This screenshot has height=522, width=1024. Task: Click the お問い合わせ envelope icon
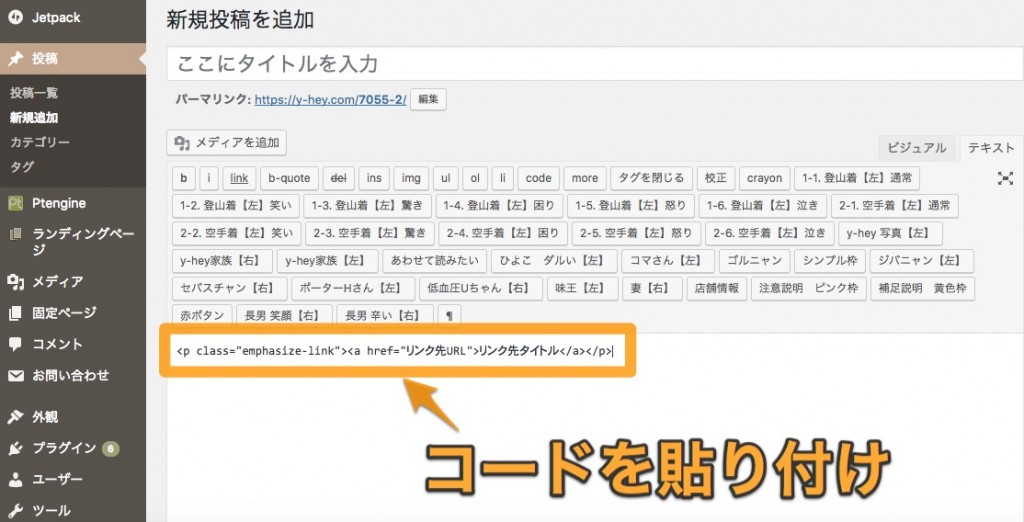[x=15, y=376]
